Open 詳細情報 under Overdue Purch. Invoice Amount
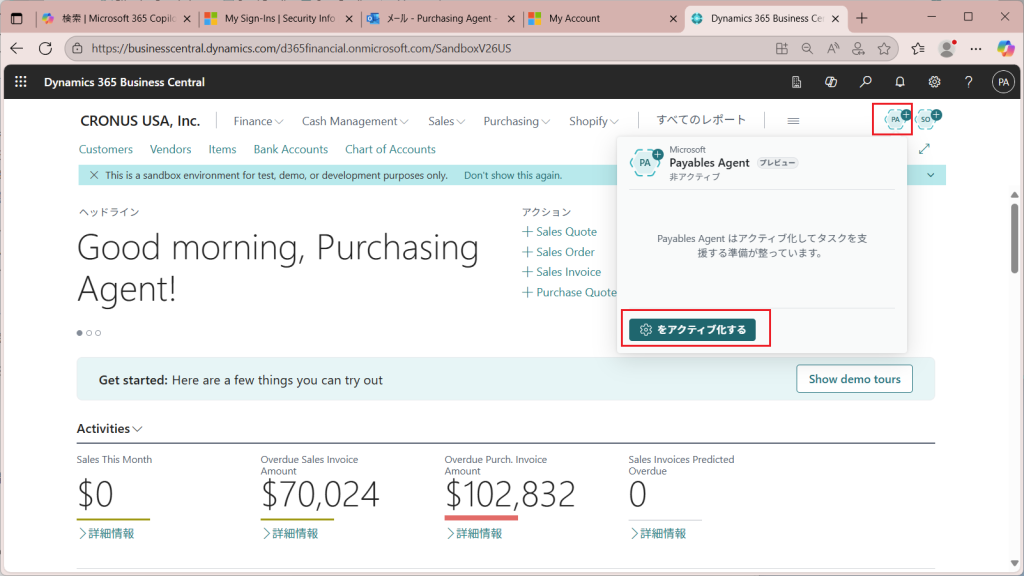This screenshot has height=576, width=1024. [x=474, y=534]
